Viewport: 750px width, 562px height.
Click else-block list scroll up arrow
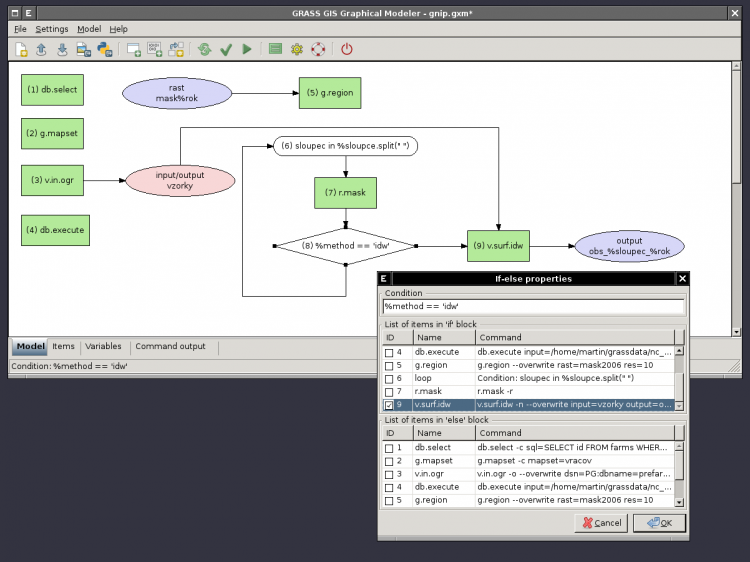[x=679, y=447]
